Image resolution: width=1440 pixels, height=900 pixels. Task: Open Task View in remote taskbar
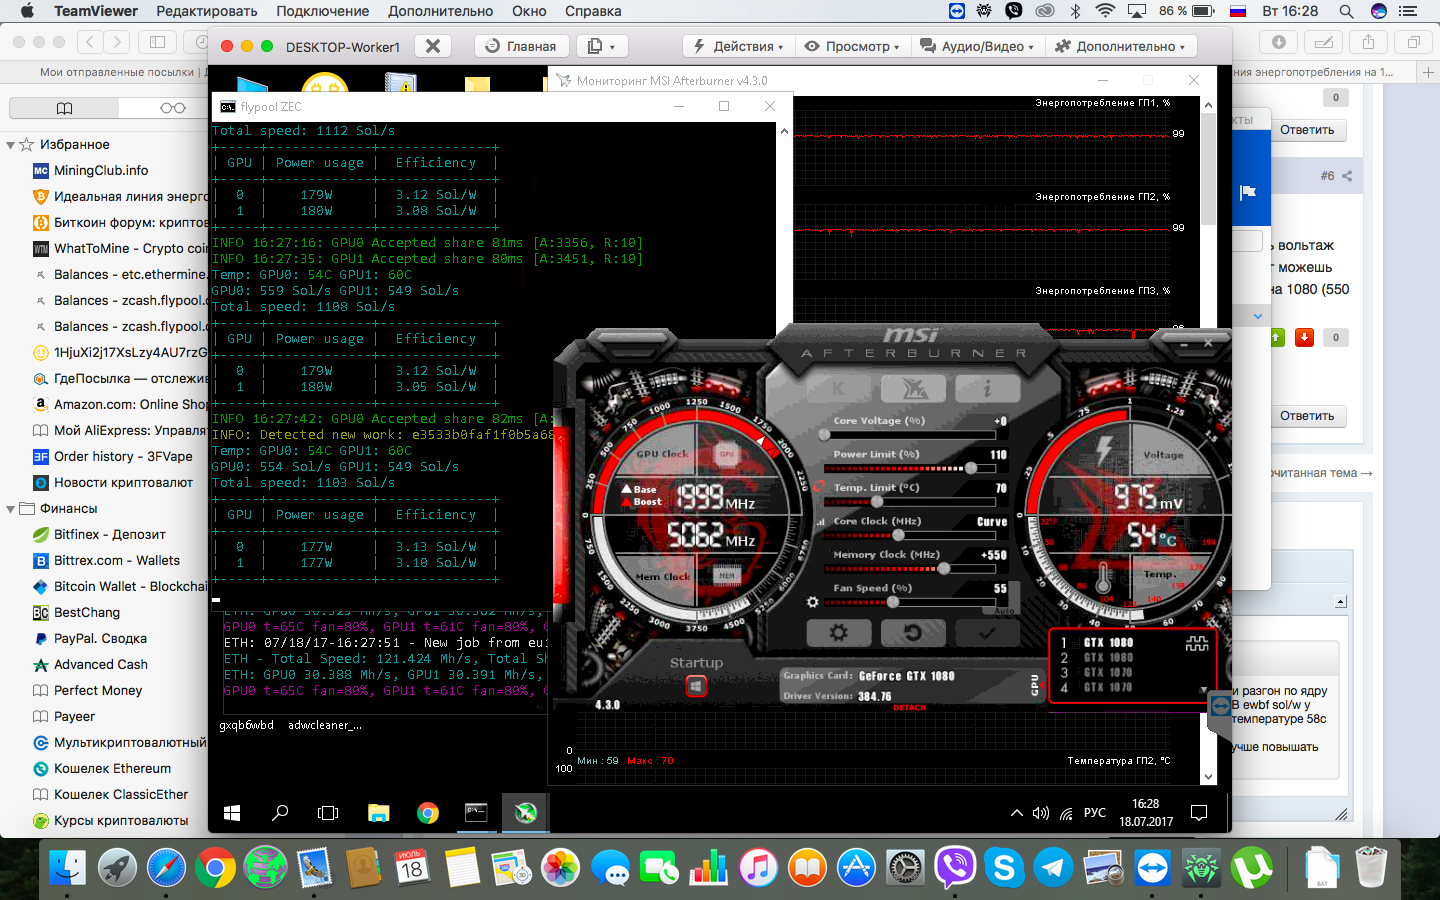[x=328, y=813]
